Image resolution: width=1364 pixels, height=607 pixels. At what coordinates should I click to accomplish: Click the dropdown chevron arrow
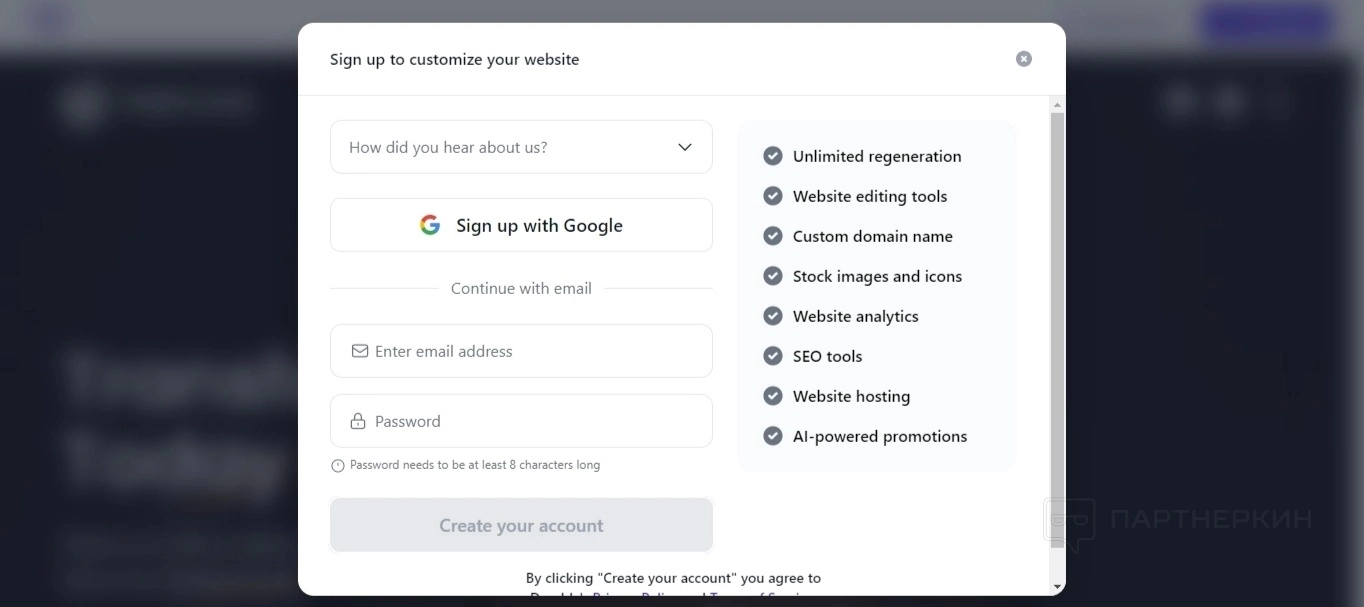click(685, 147)
